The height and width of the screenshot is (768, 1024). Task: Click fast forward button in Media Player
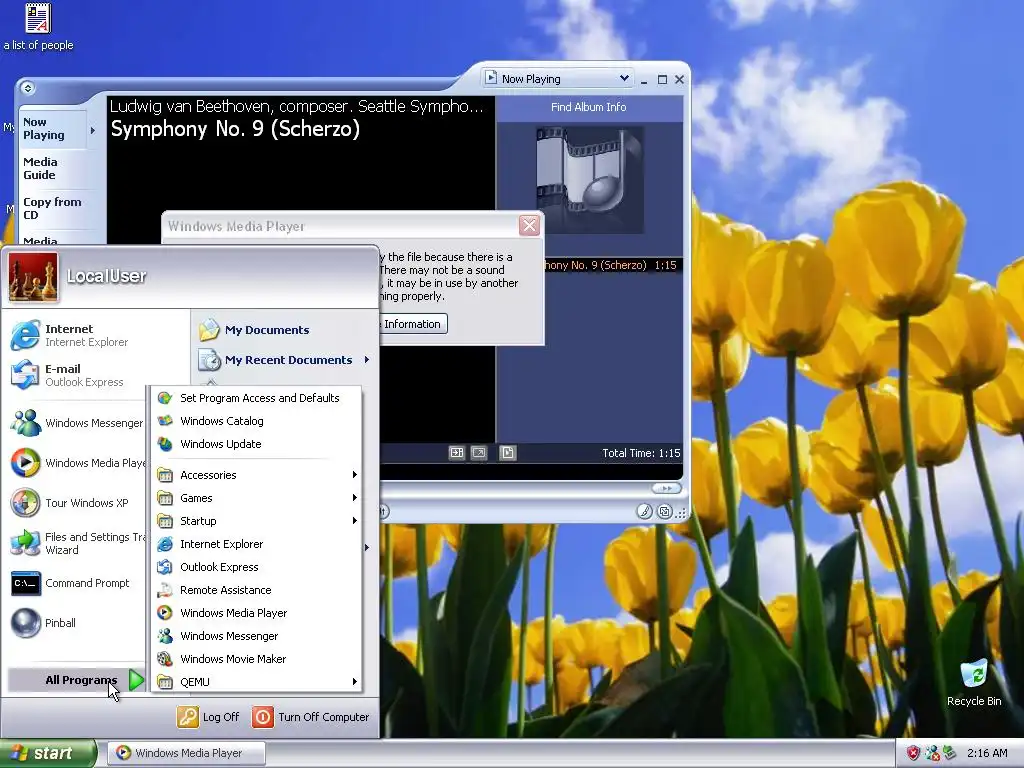[x=666, y=488]
